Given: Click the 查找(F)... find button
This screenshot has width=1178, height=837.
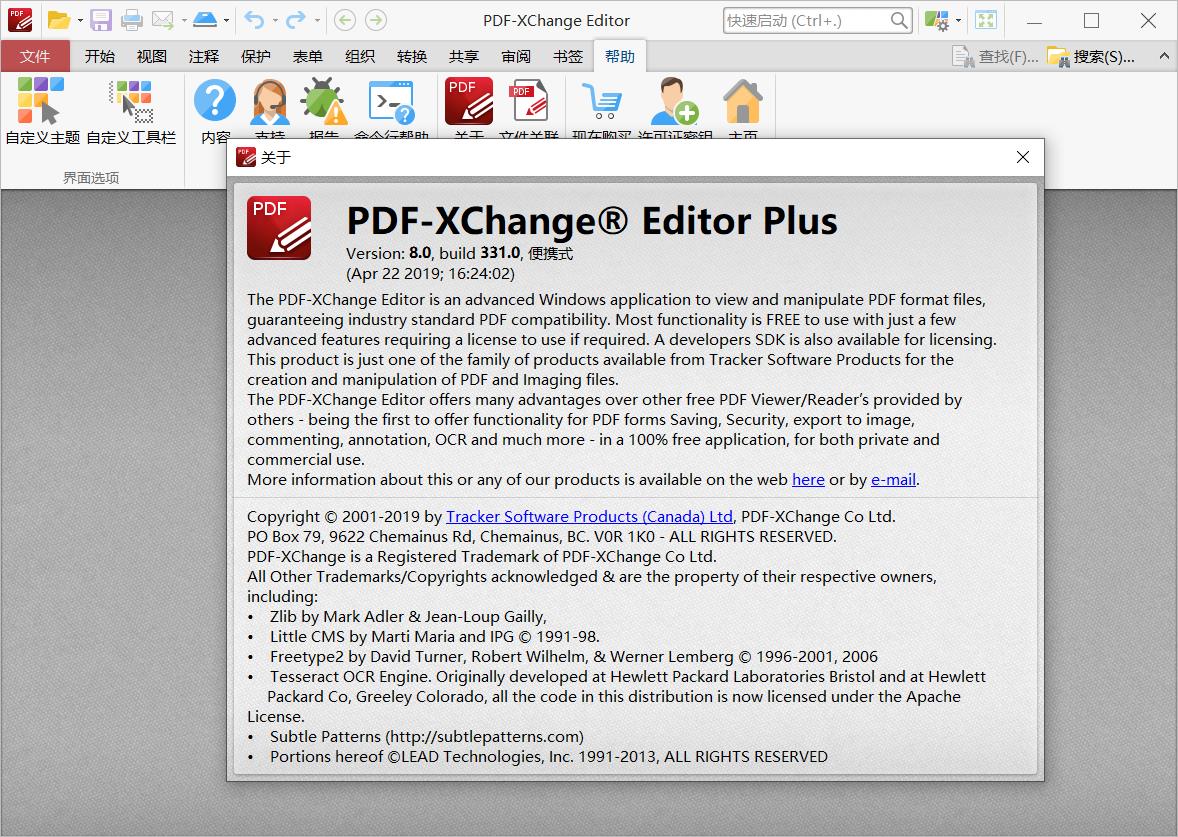Looking at the screenshot, I should click(x=995, y=56).
